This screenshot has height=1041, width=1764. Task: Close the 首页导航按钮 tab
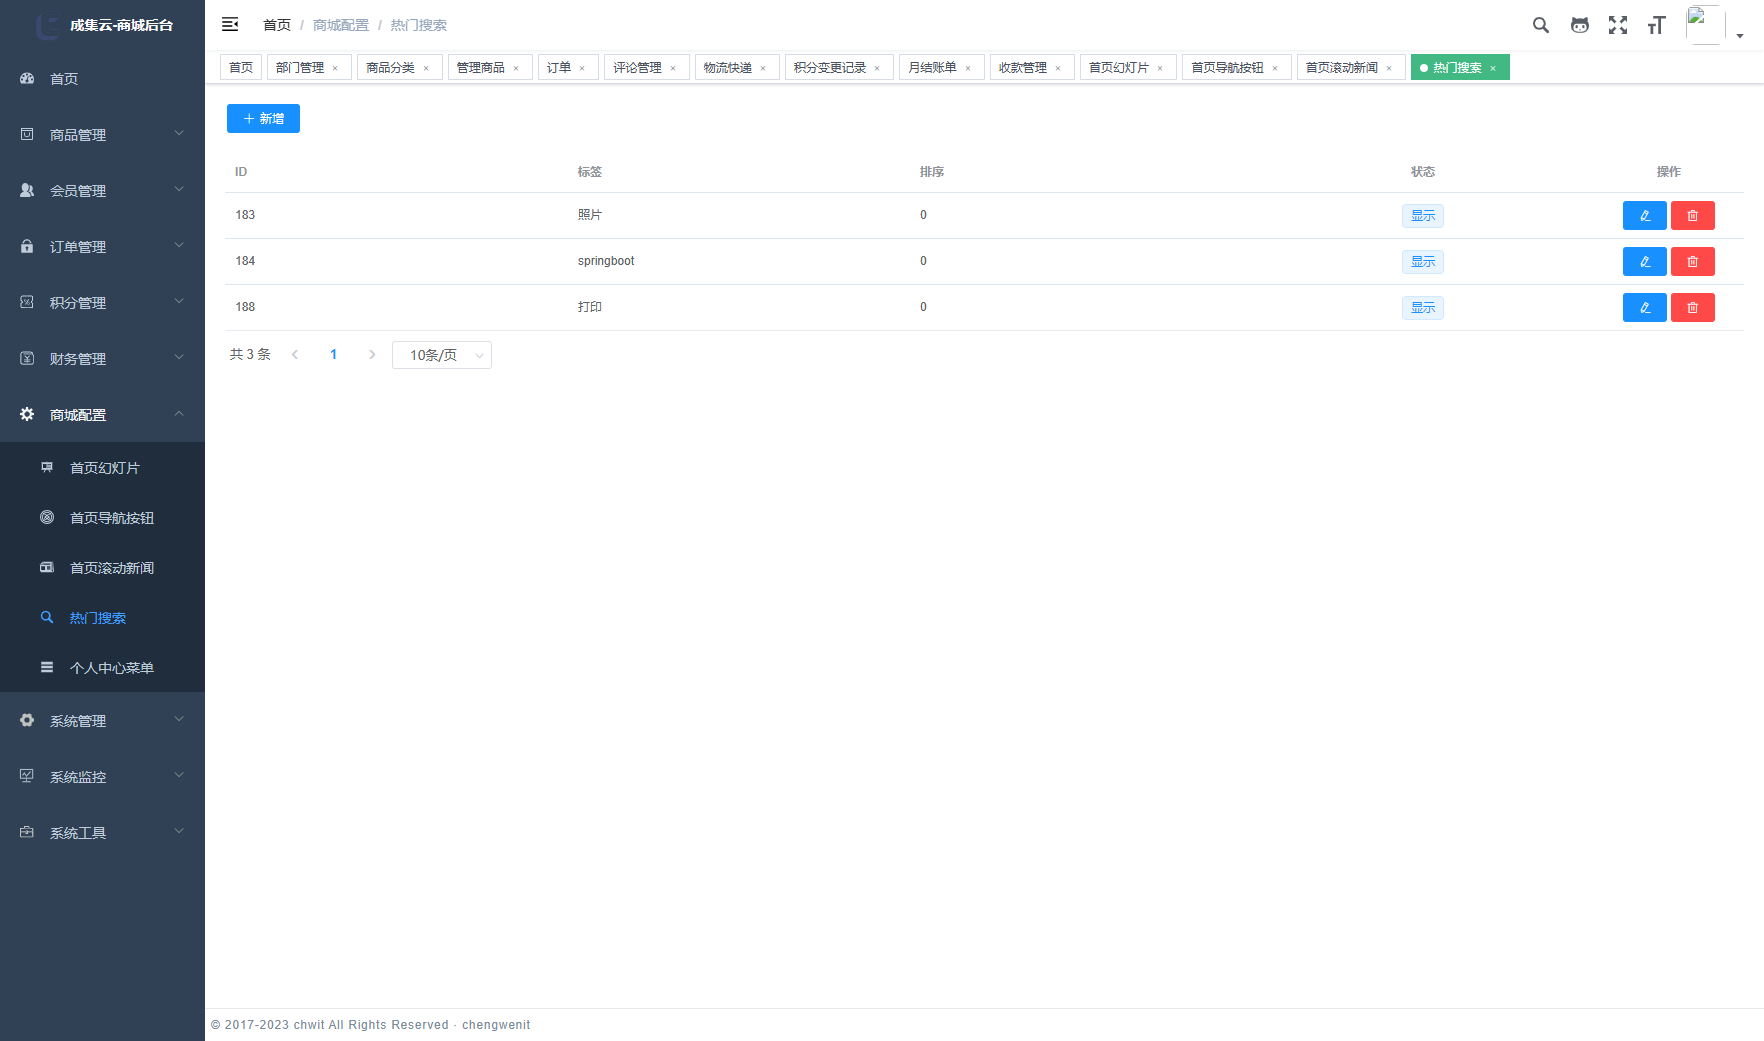pos(1275,68)
